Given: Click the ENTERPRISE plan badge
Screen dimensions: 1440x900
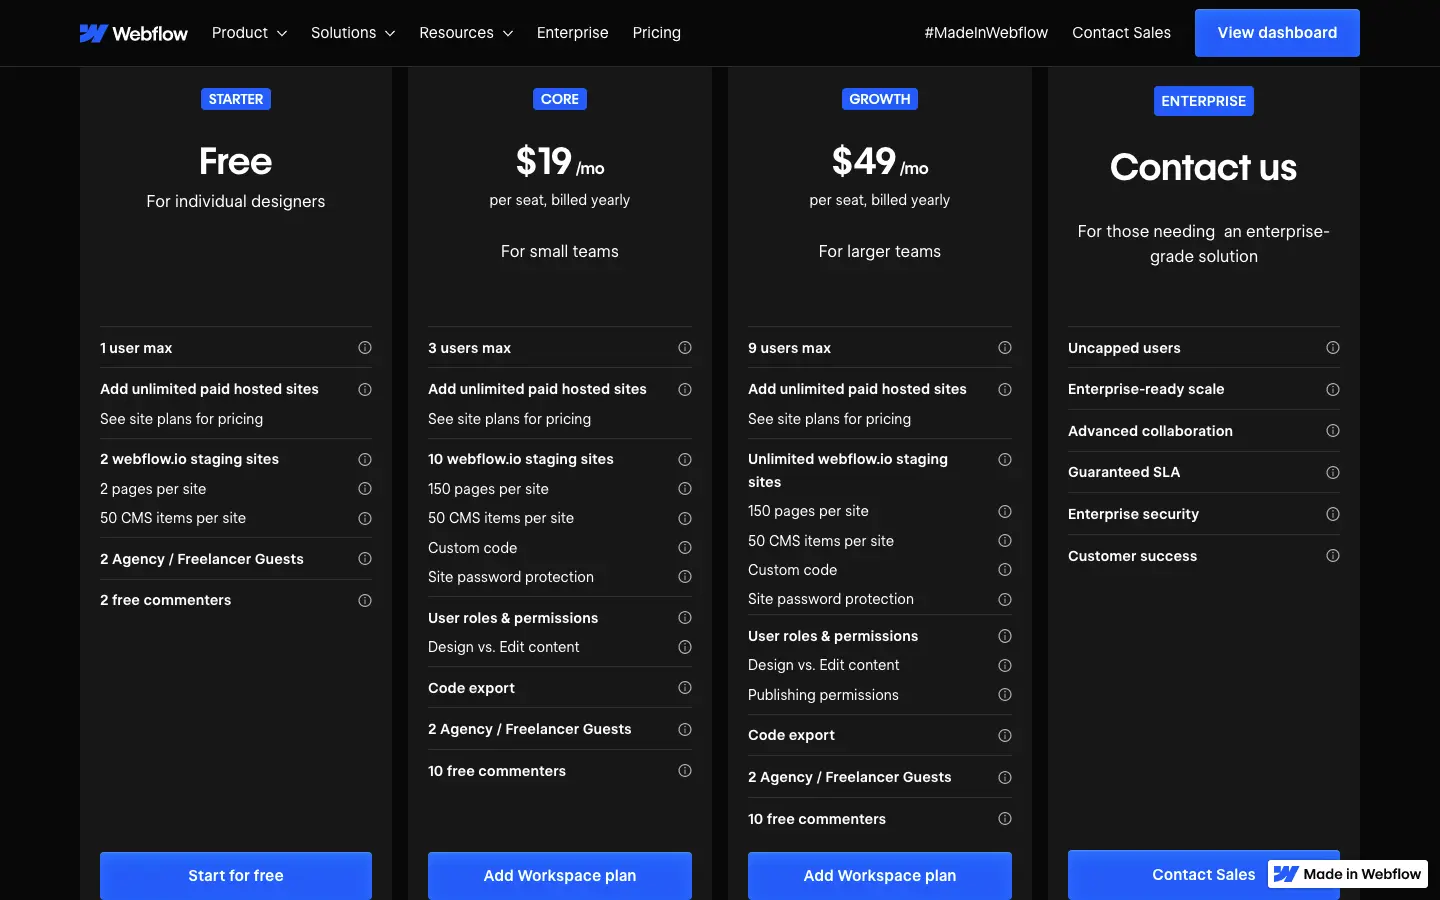Looking at the screenshot, I should (1204, 101).
